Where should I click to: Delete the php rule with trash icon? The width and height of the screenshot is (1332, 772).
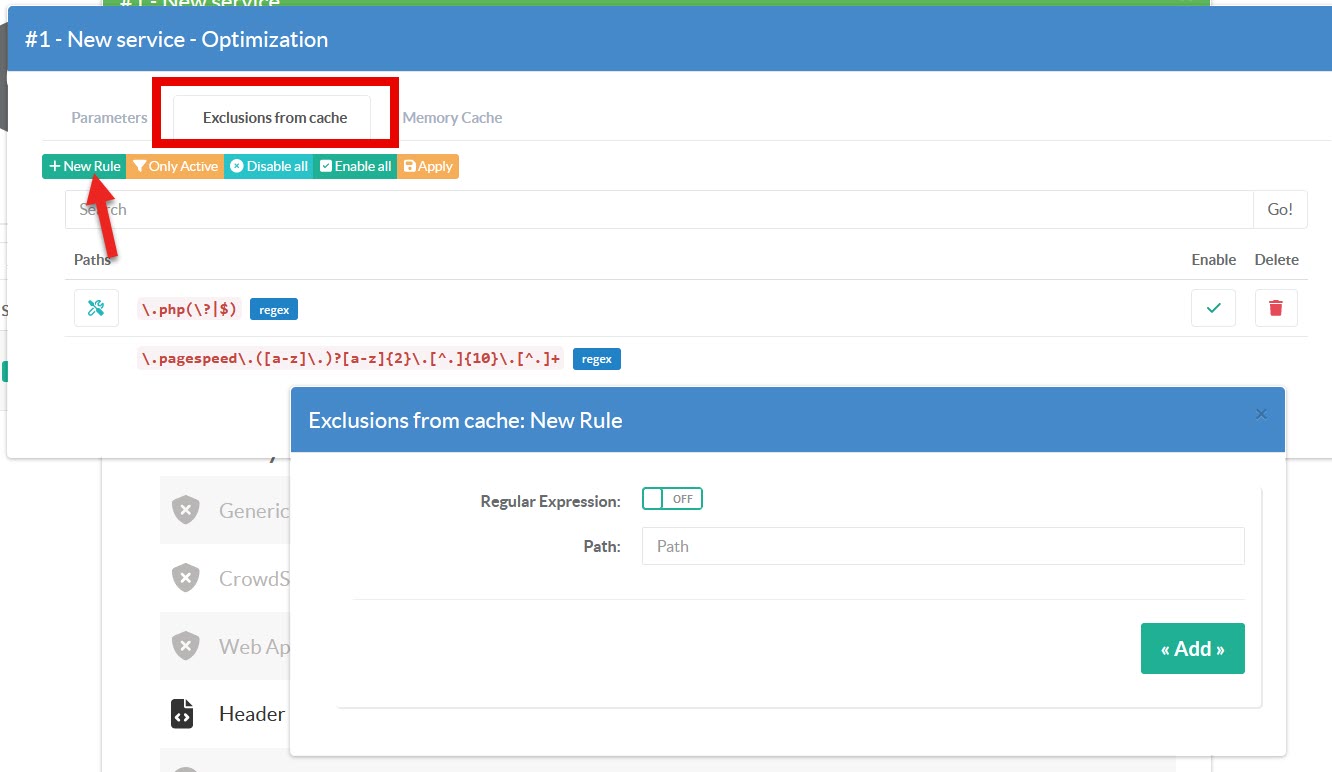pos(1275,308)
